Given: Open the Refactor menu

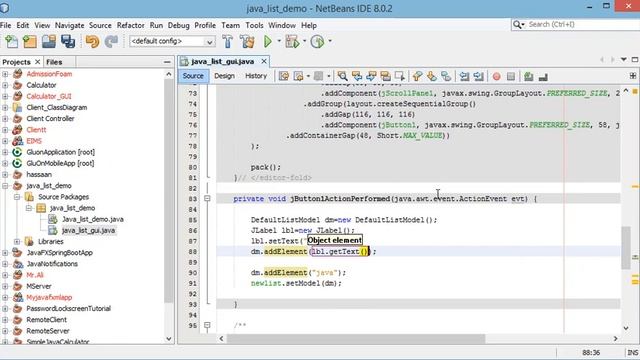Looking at the screenshot, I should click(131, 25).
